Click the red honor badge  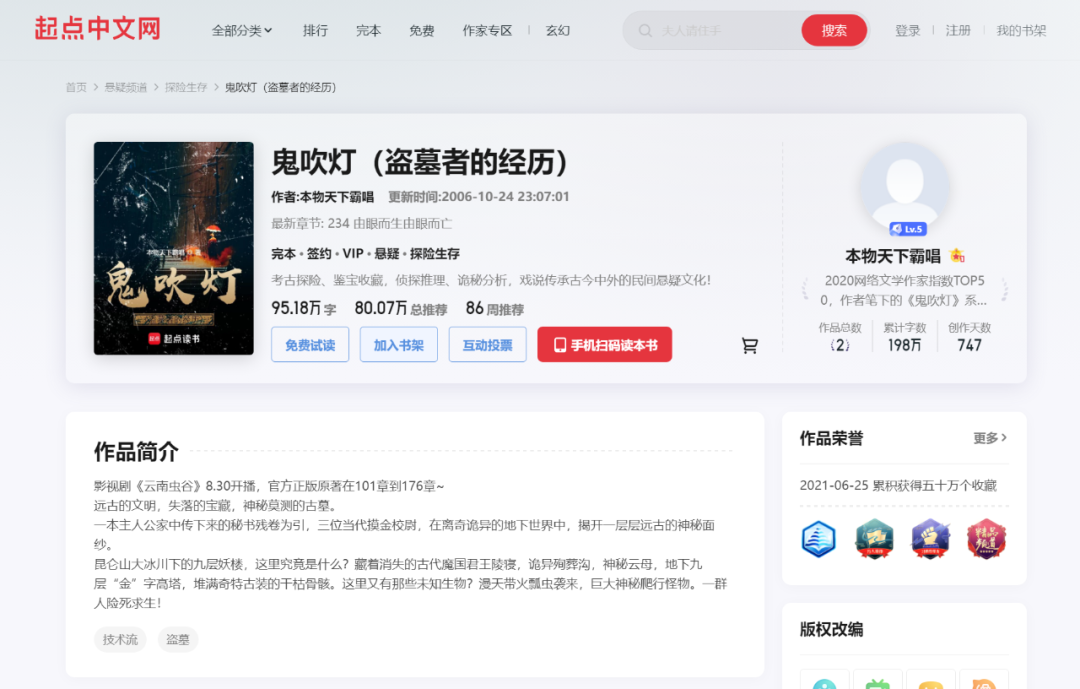coord(986,539)
